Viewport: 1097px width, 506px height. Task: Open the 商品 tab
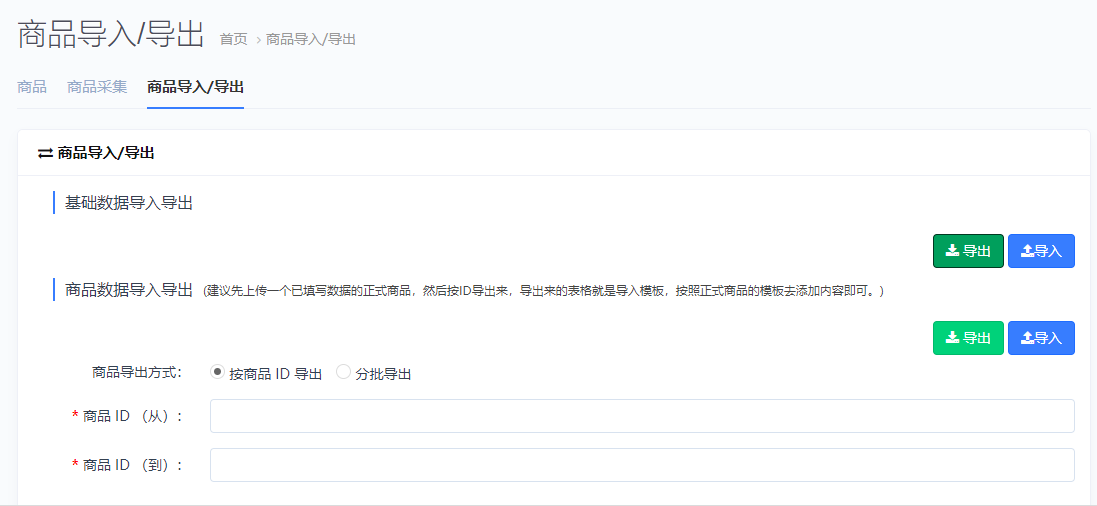click(x=31, y=87)
